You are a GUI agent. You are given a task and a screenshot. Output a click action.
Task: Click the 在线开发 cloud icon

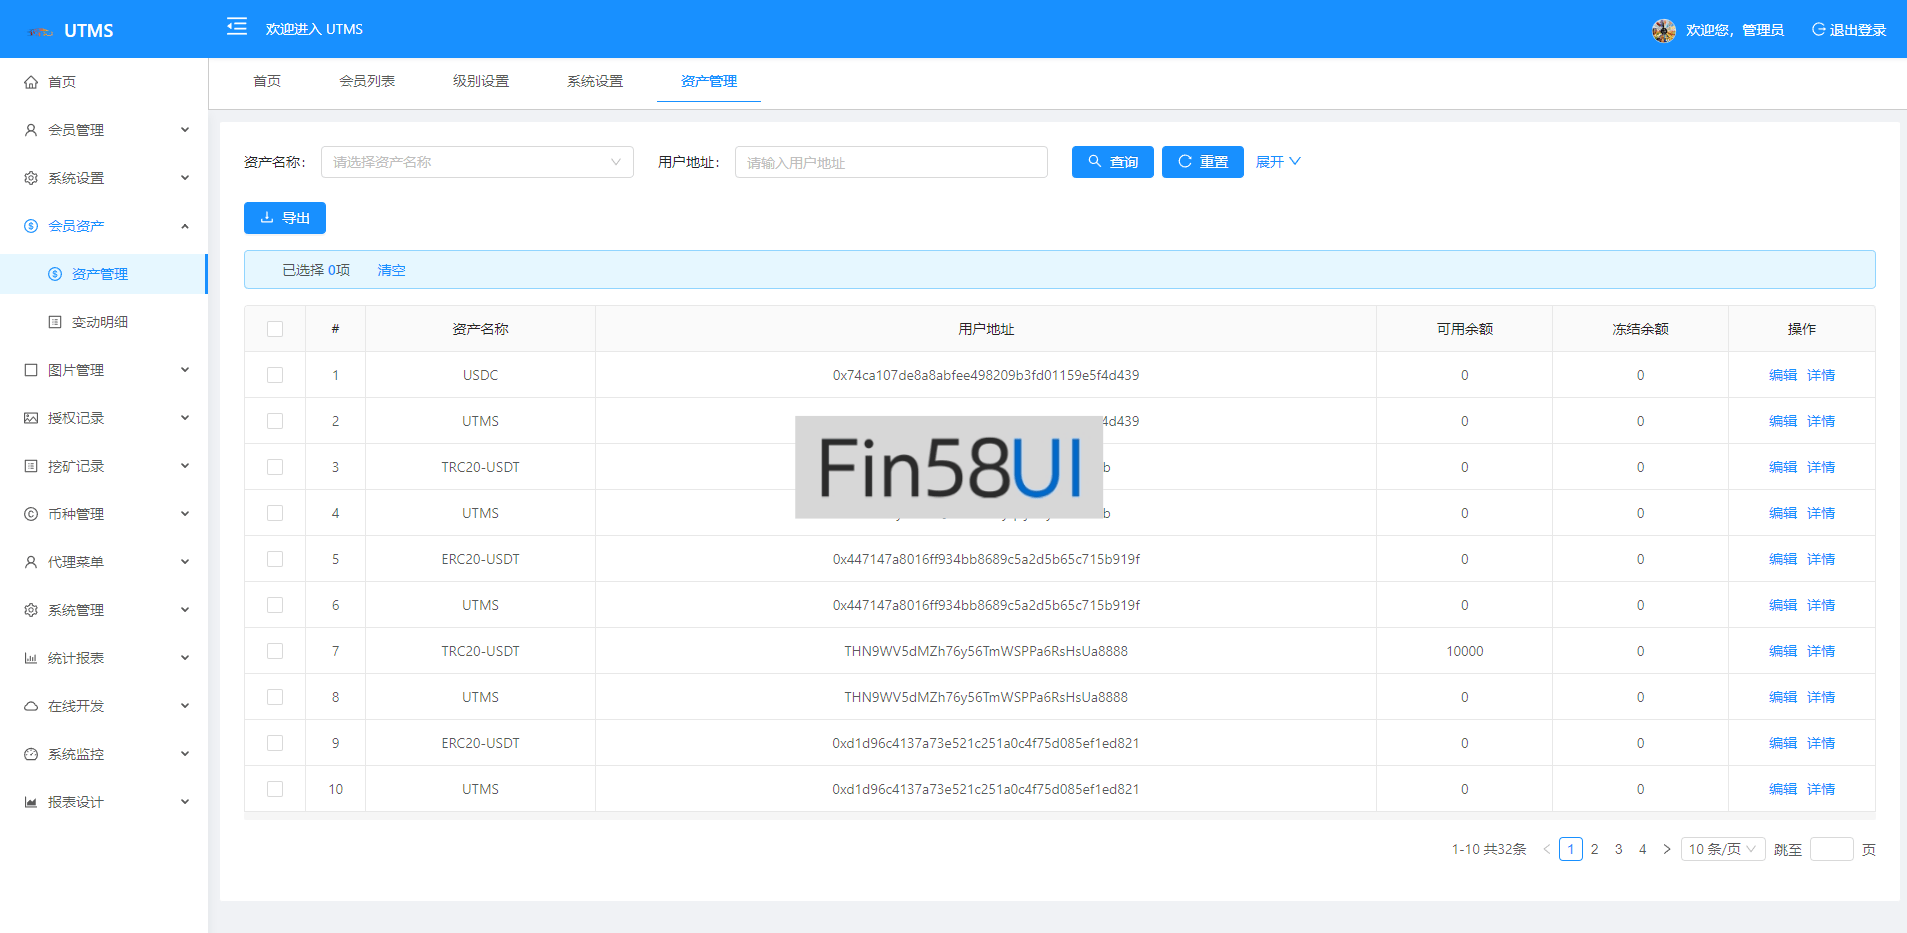(x=31, y=706)
